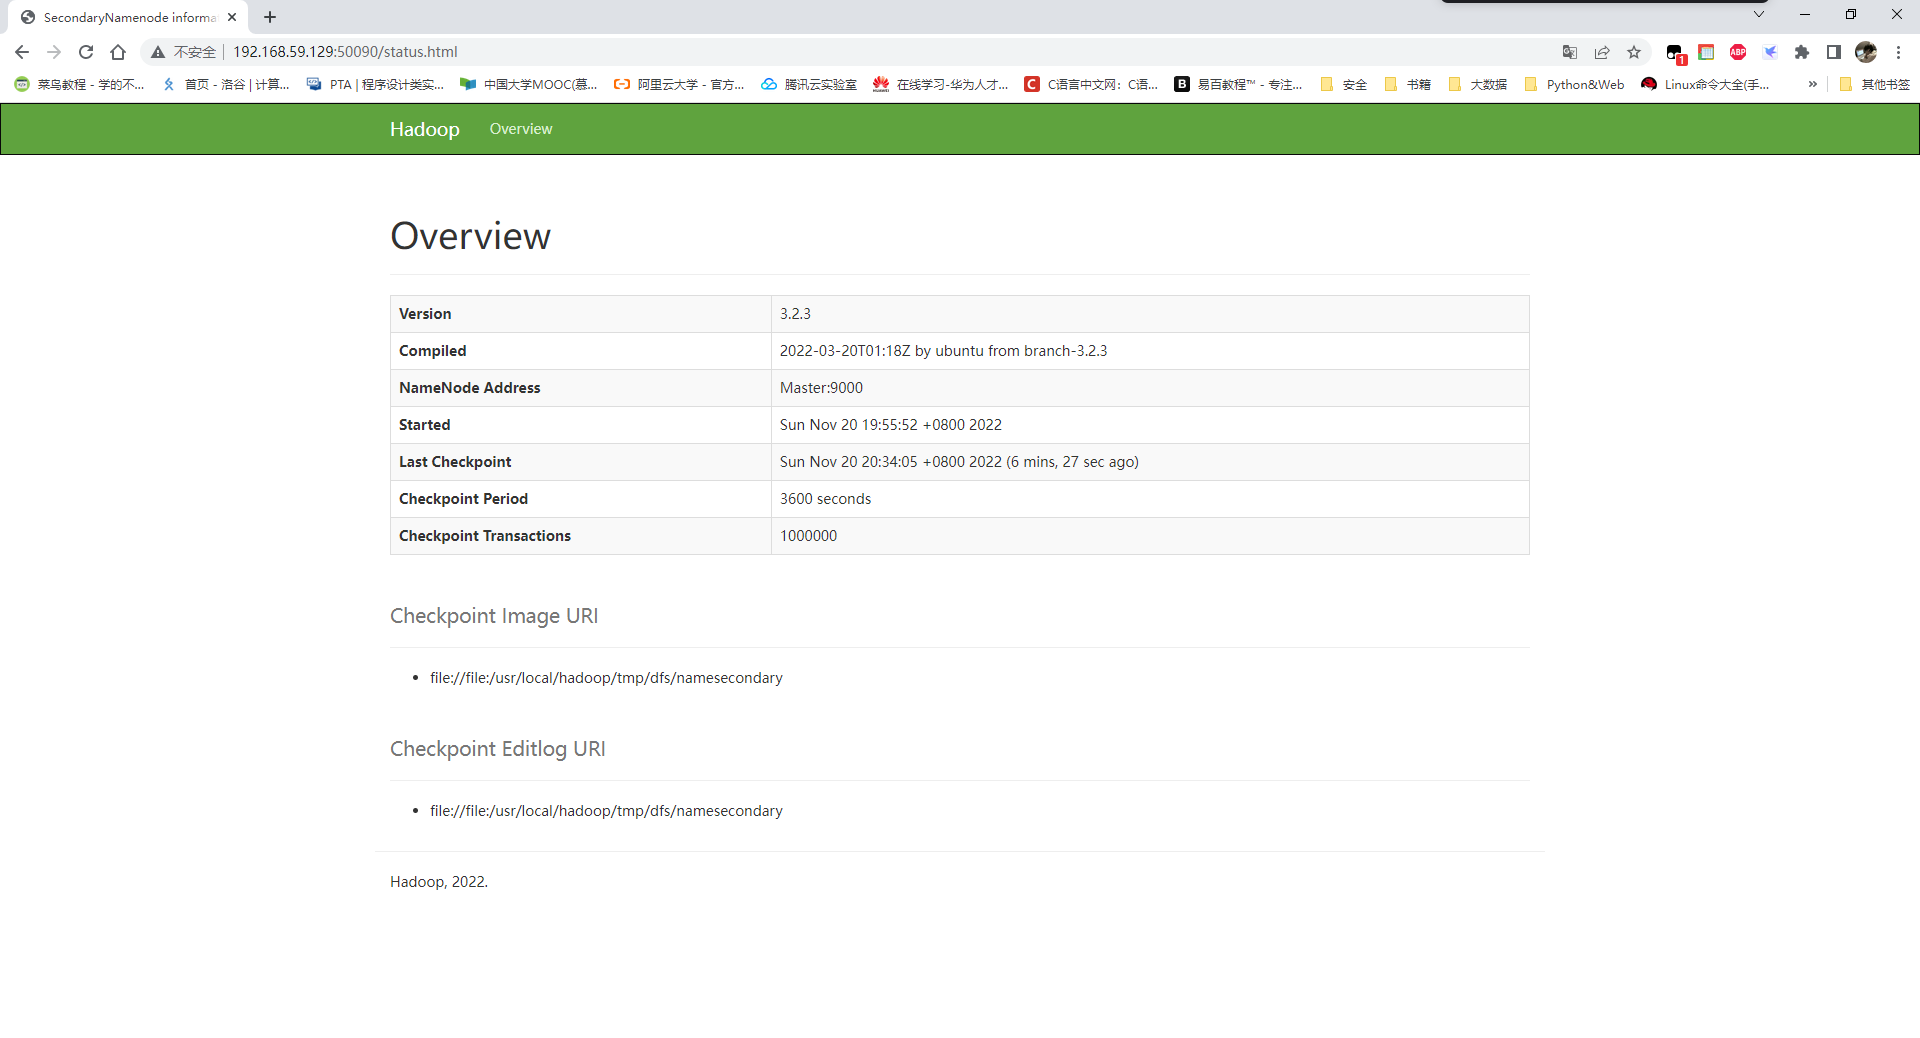
Task: Click the Started timestamp value
Action: (891, 425)
